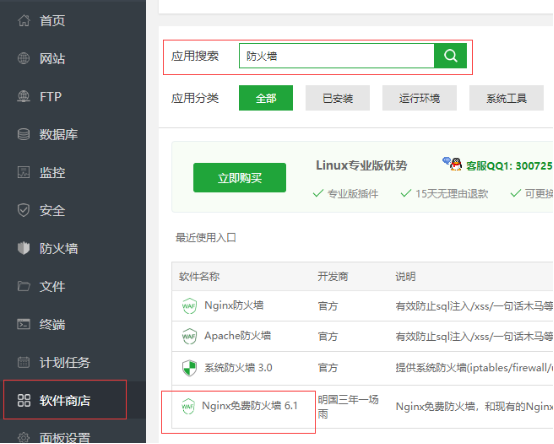Viewport: 554px width, 444px height.
Task: Open the Nginx防火墙 software entry
Action: click(234, 305)
